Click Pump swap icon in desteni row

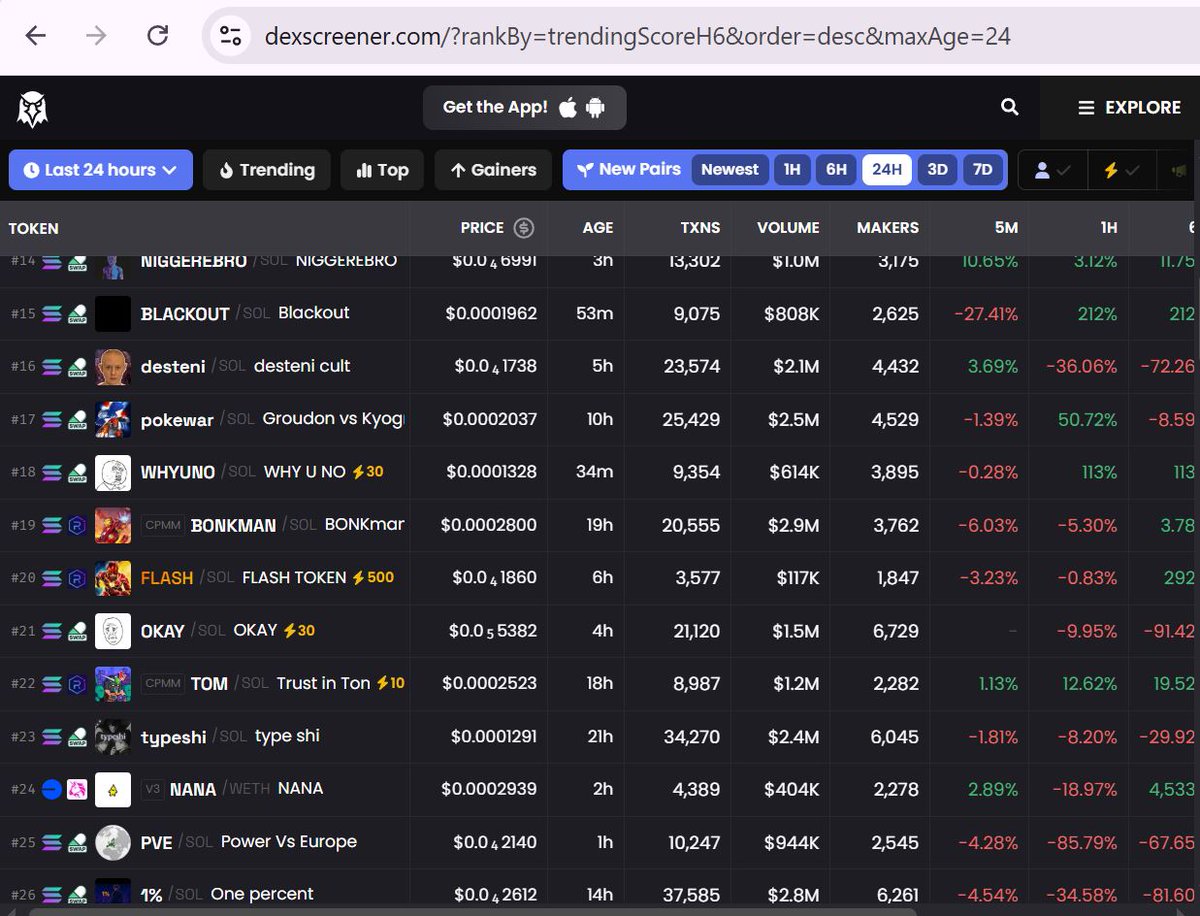[77, 367]
